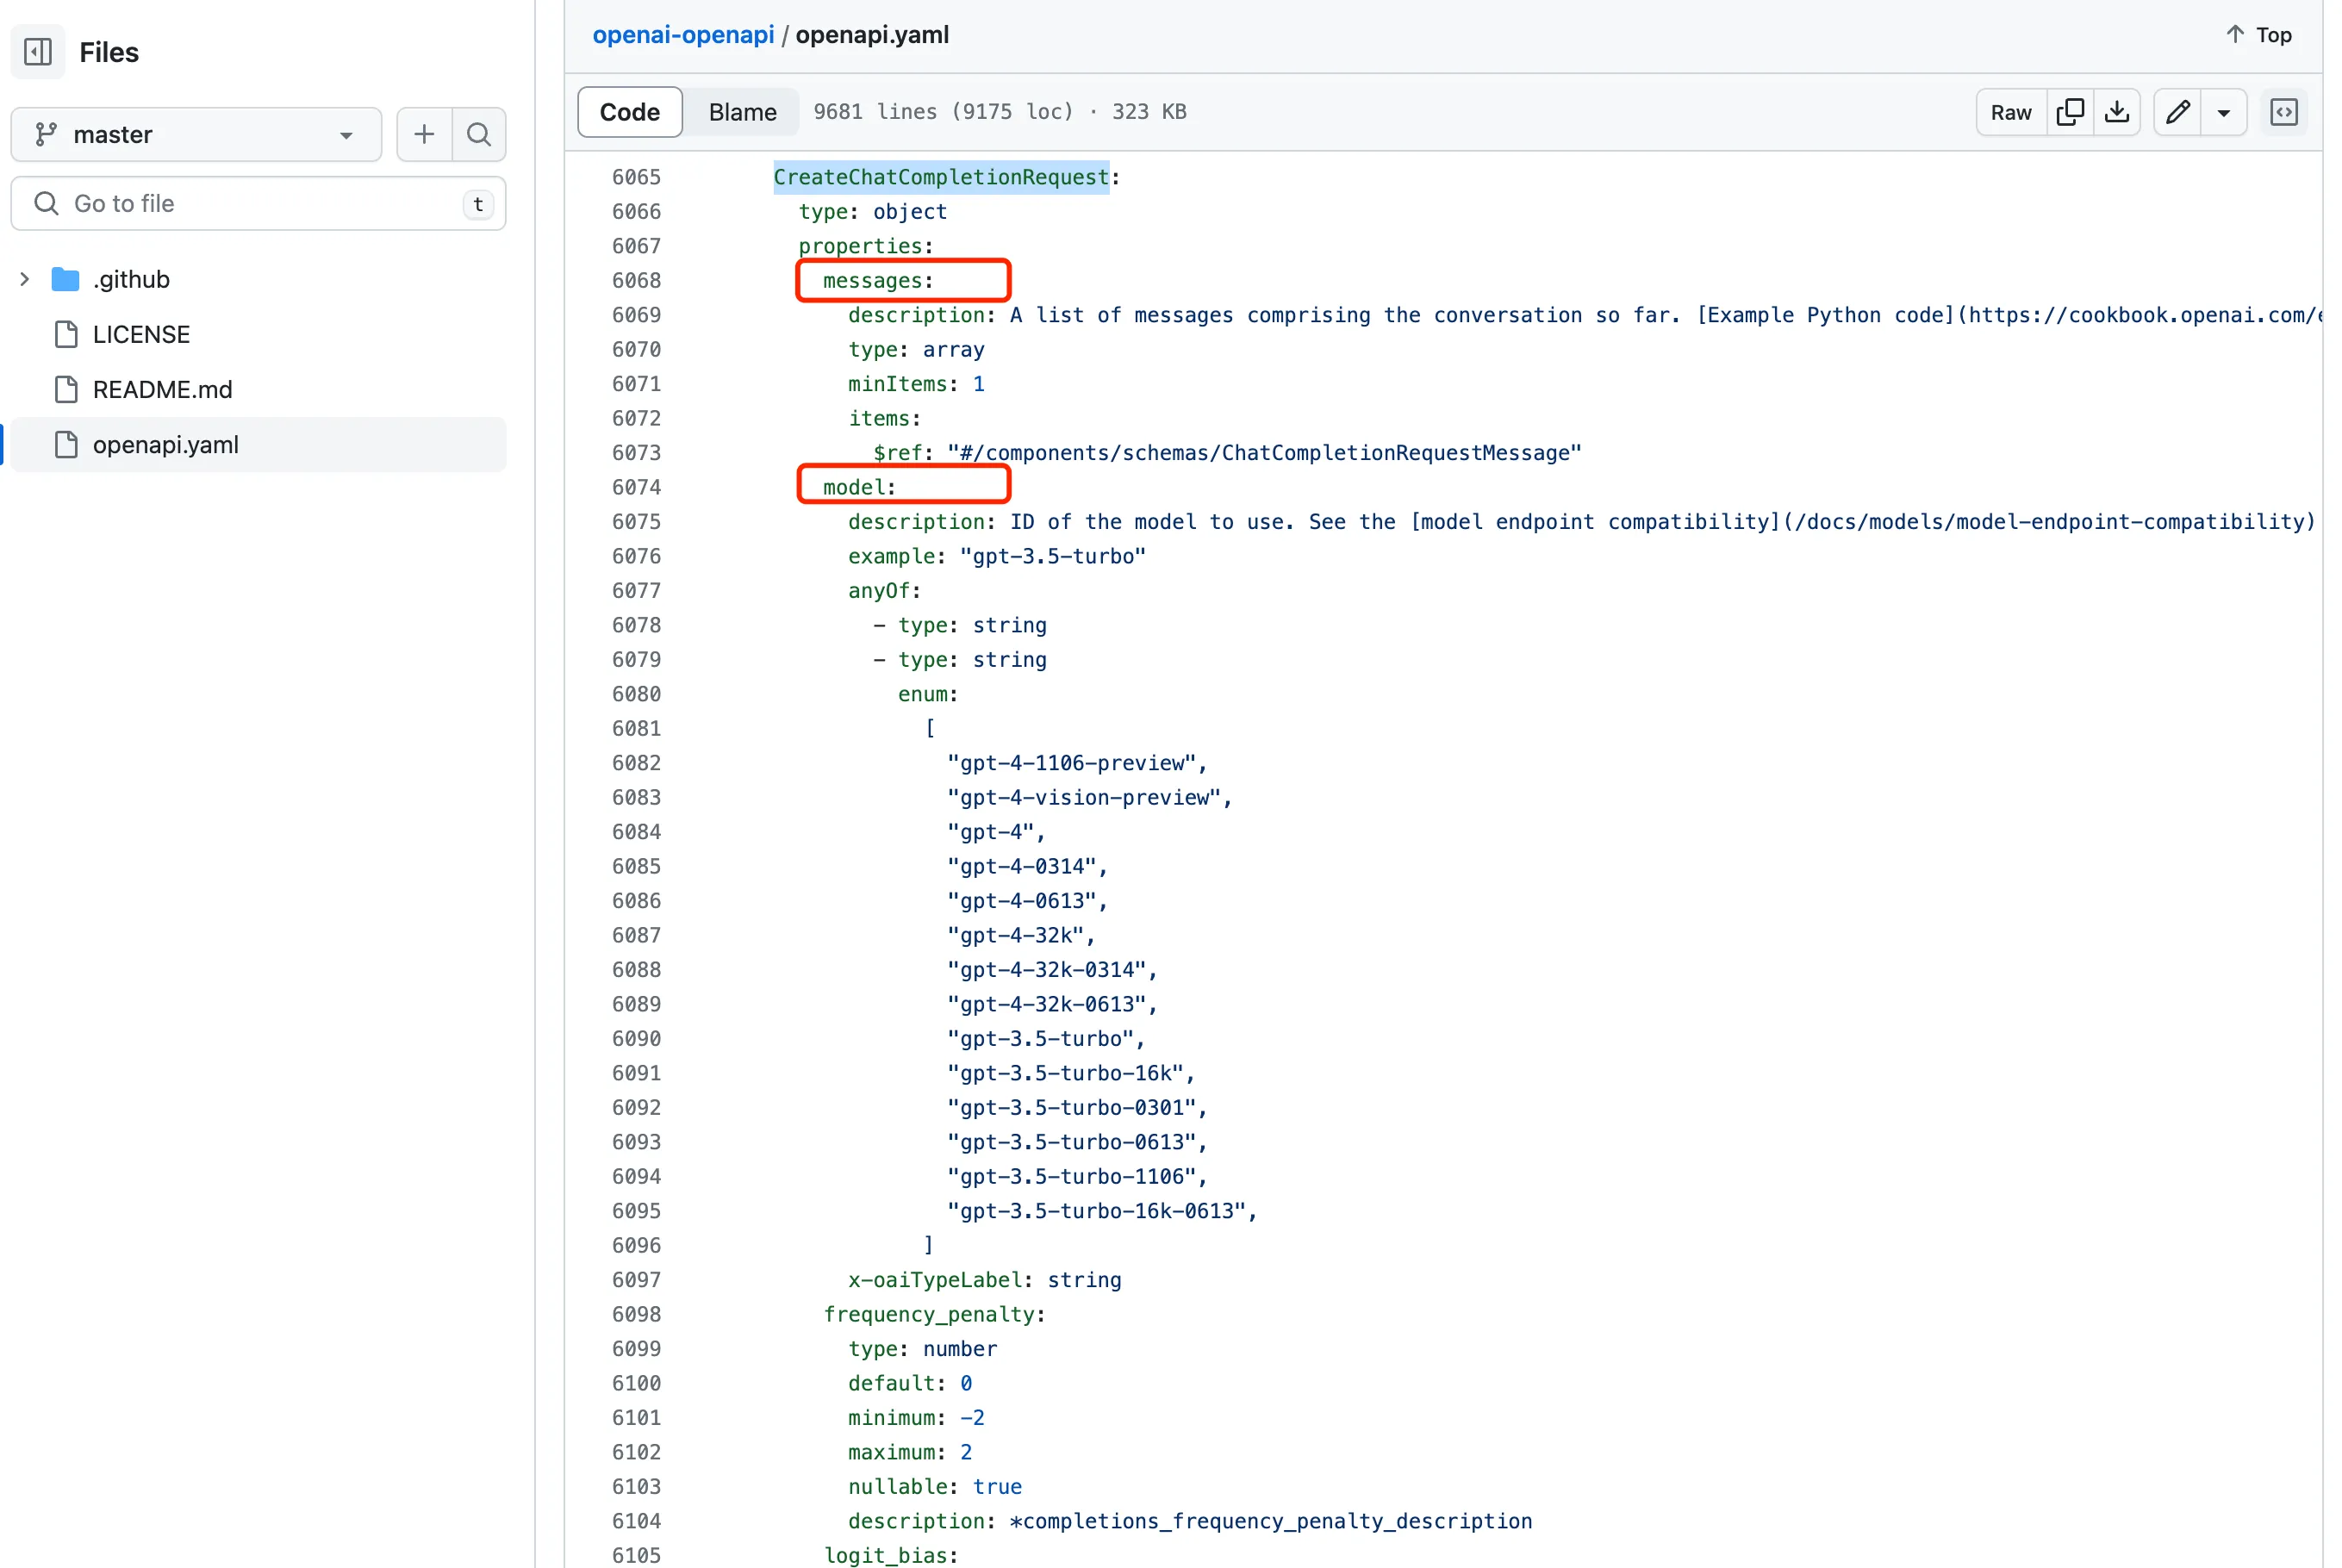The height and width of the screenshot is (1568, 2342).
Task: Download the raw file
Action: pyautogui.click(x=2116, y=112)
